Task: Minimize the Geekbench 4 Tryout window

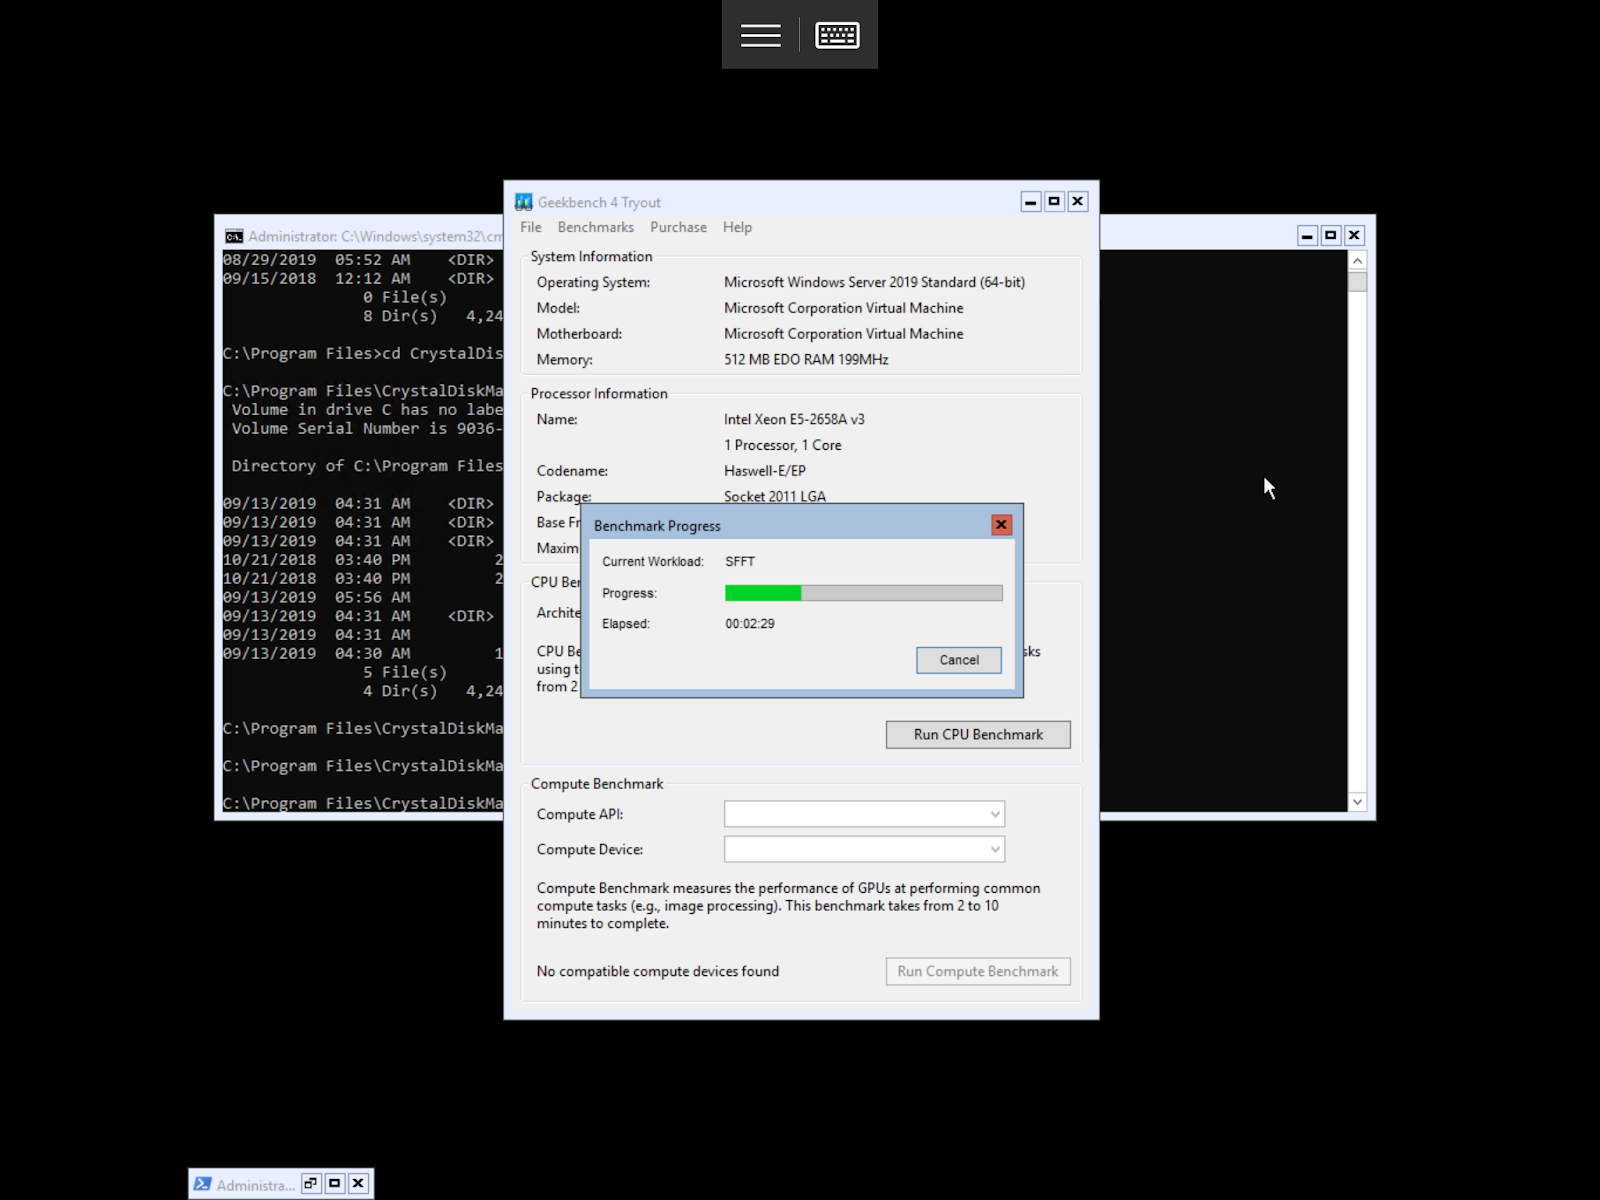Action: 1031,202
